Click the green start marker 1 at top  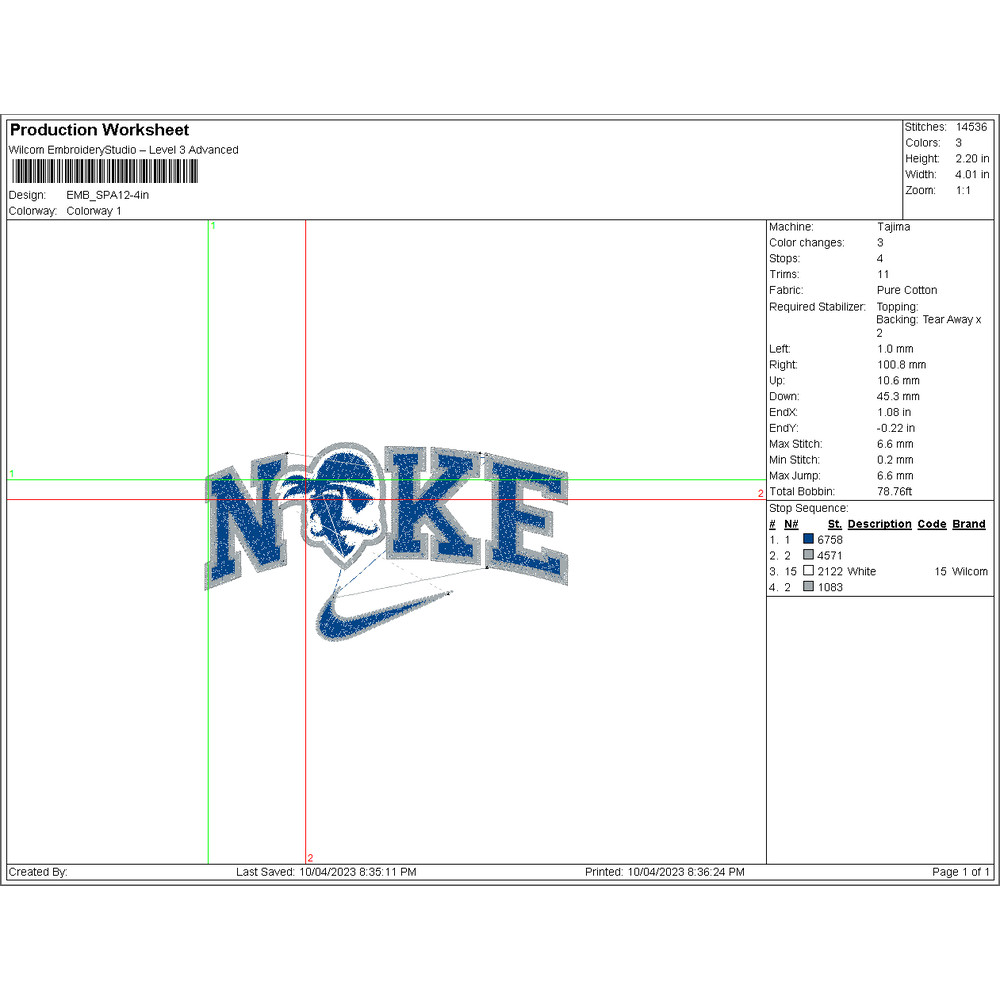pyautogui.click(x=212, y=227)
